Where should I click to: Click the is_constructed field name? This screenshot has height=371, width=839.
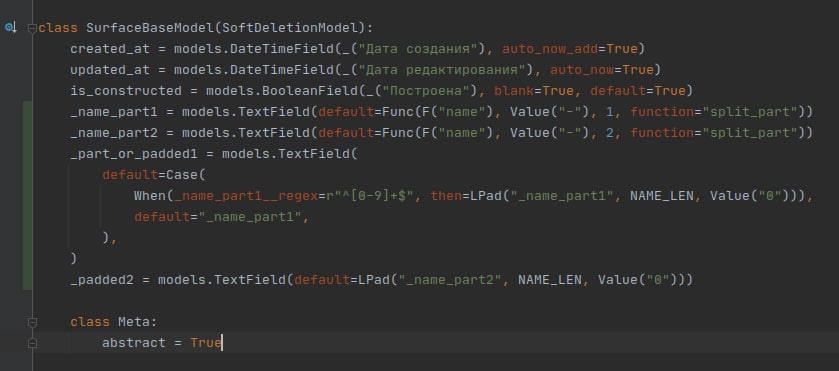tap(126, 91)
